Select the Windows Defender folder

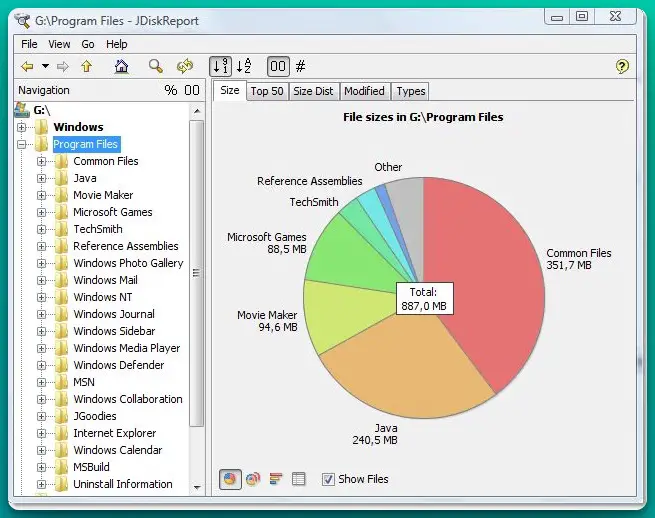[x=119, y=365]
